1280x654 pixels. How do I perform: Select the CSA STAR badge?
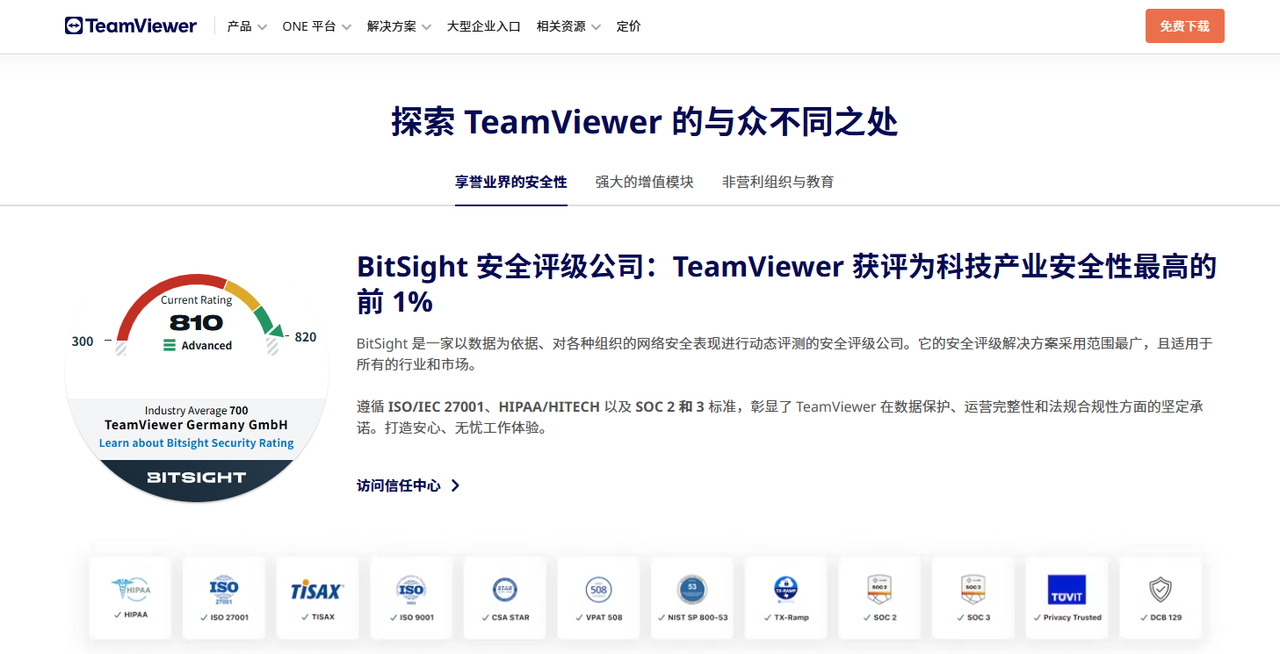(505, 598)
